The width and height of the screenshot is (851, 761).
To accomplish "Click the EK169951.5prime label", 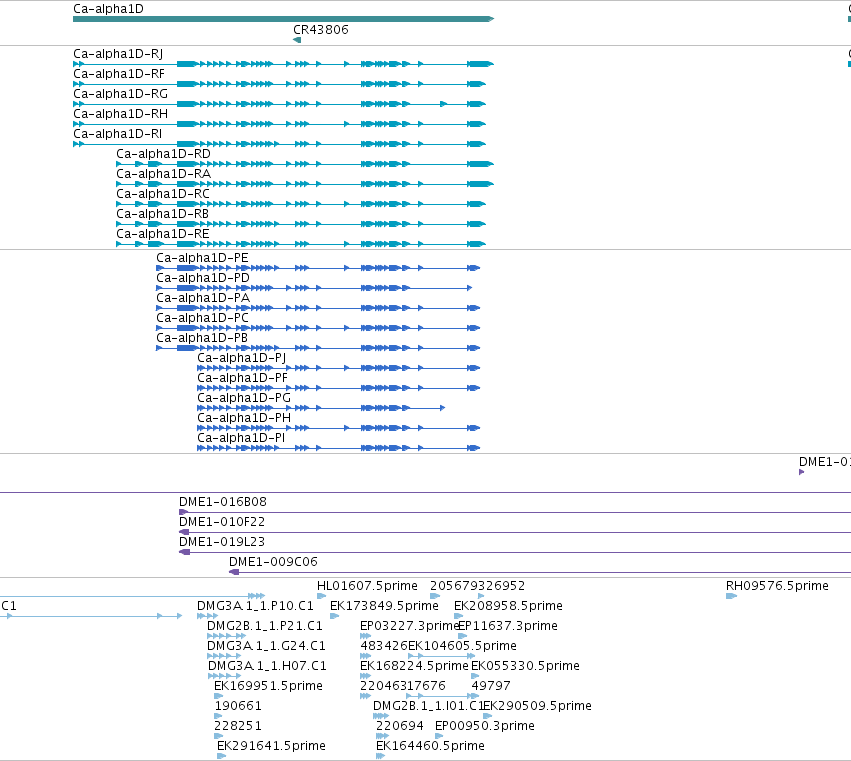I will pos(268,687).
